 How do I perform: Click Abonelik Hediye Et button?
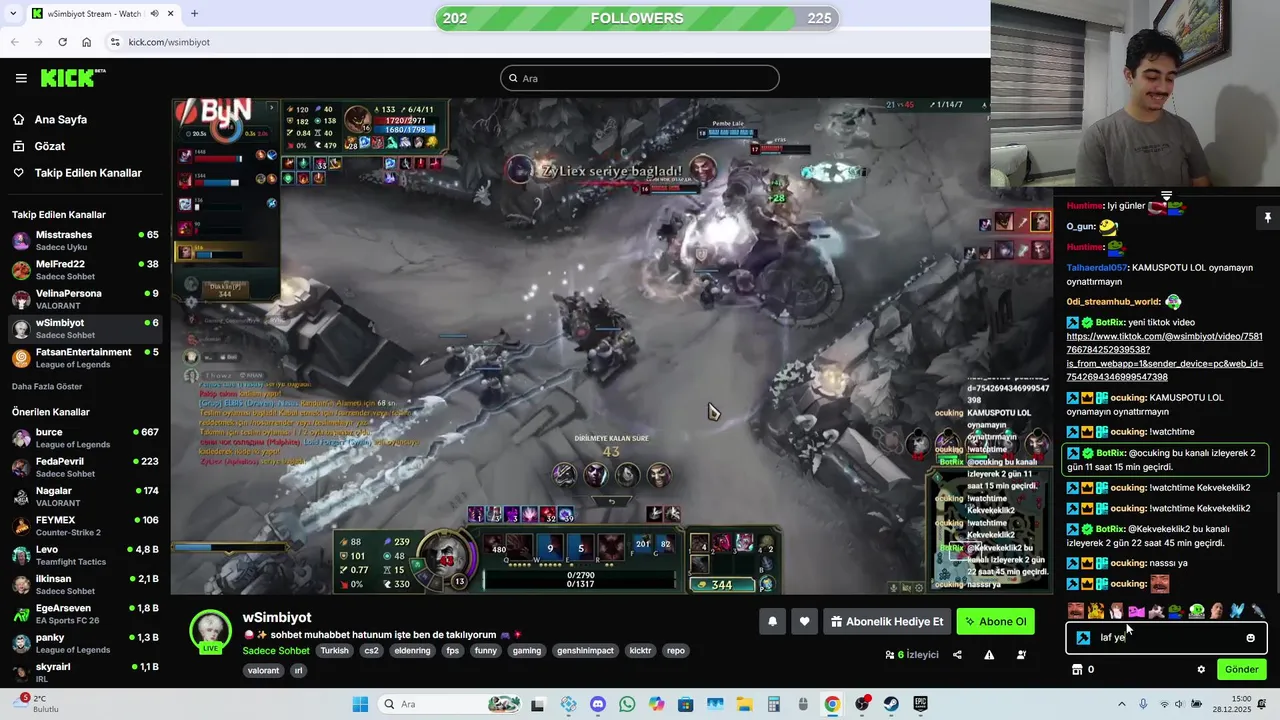(x=886, y=621)
